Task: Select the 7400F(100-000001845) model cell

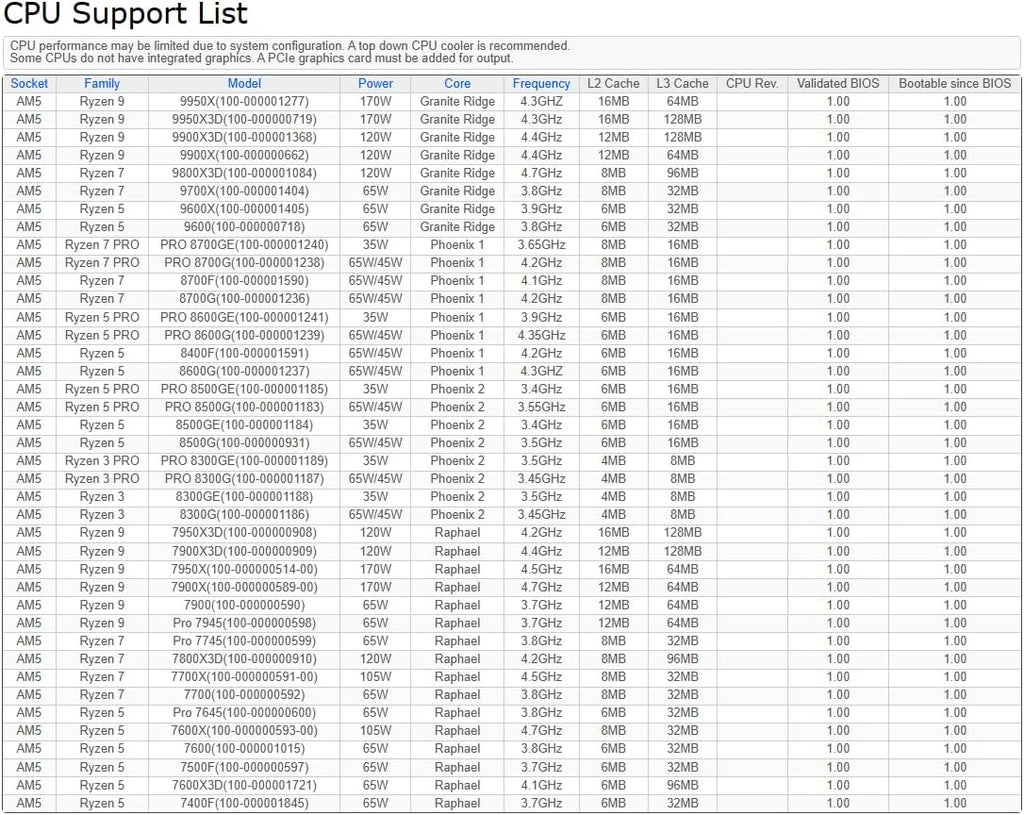Action: [244, 803]
